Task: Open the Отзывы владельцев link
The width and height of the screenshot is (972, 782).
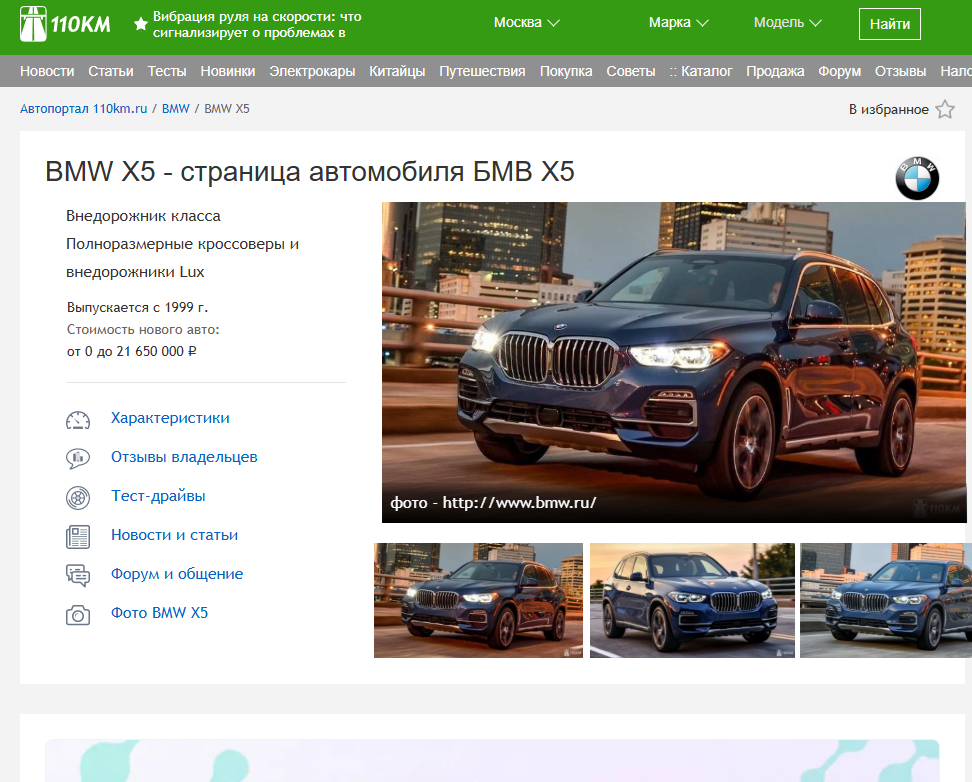Action: coord(184,457)
